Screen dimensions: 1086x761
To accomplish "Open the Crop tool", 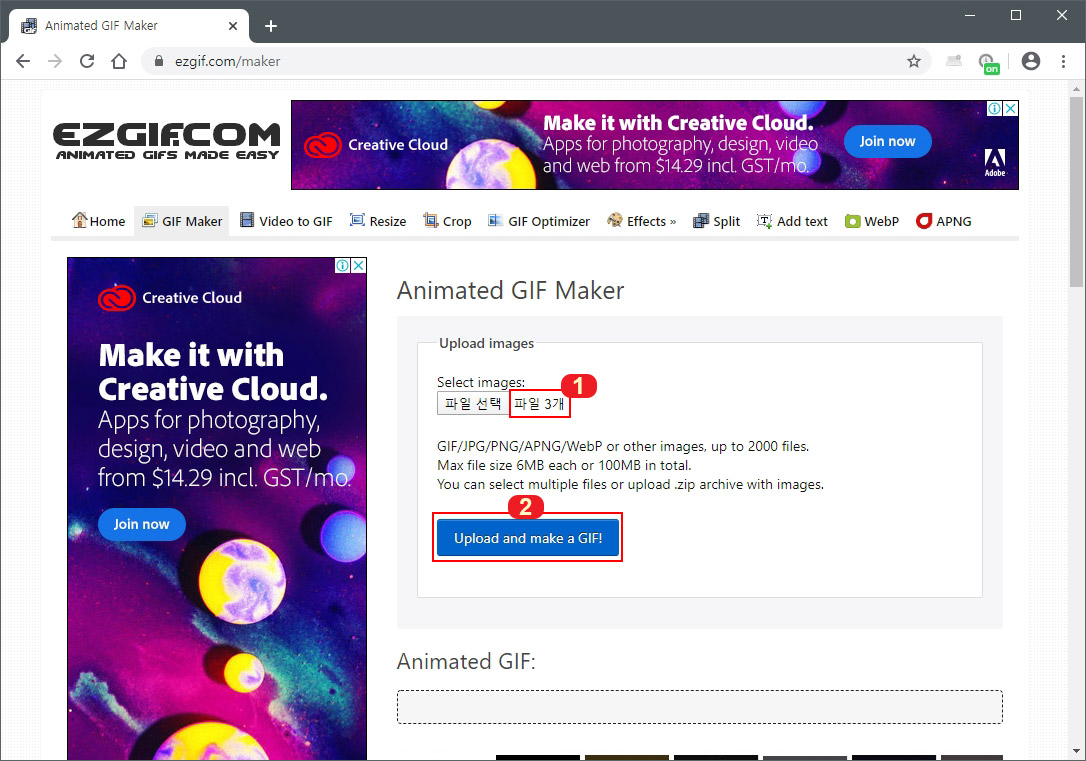I will pyautogui.click(x=447, y=221).
